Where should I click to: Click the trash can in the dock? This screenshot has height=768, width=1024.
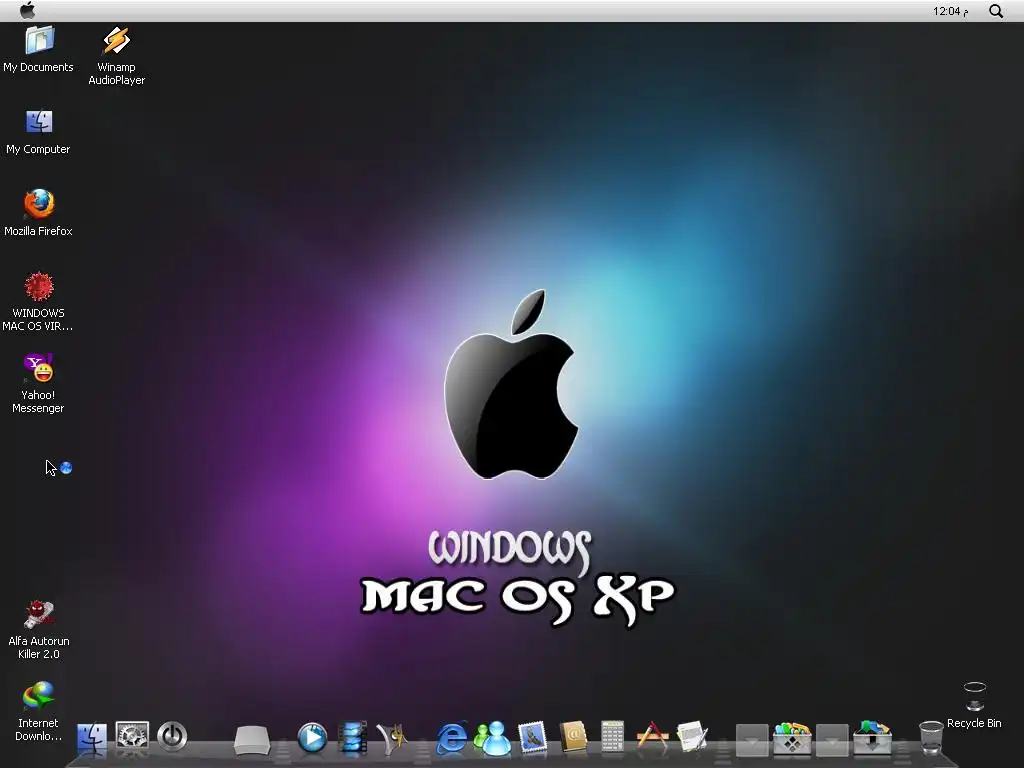point(931,737)
